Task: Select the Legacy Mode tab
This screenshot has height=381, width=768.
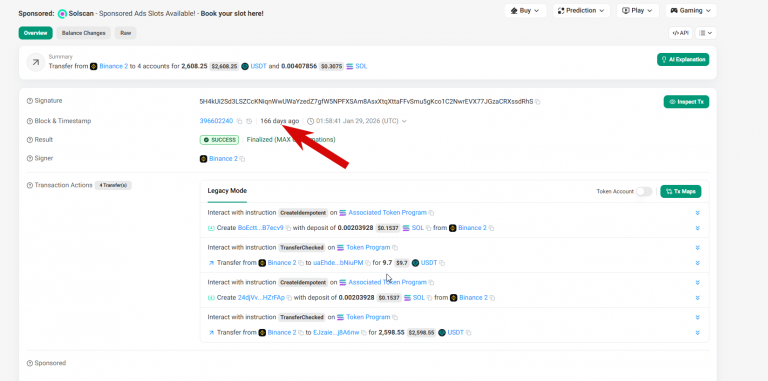Action: click(x=227, y=191)
